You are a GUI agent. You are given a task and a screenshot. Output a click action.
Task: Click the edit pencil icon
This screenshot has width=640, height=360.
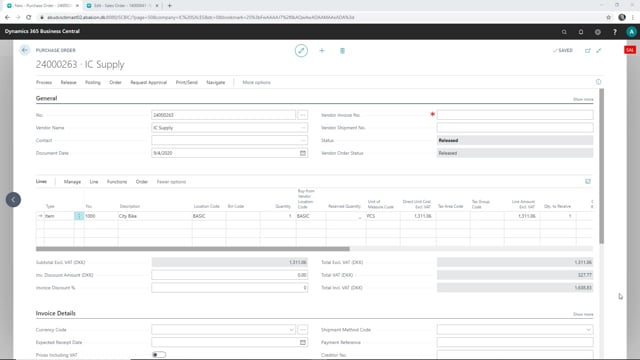click(x=301, y=51)
